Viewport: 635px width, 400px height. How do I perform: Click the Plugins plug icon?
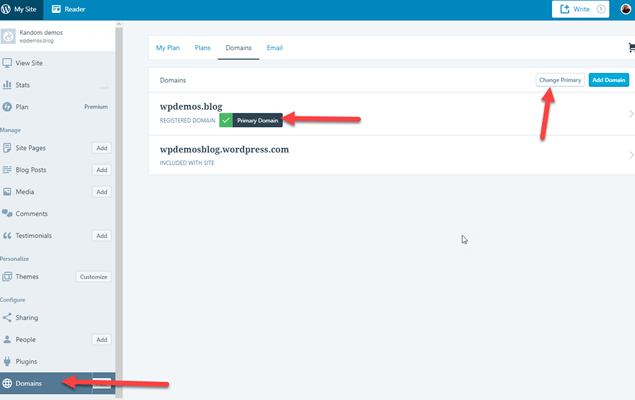click(7, 361)
